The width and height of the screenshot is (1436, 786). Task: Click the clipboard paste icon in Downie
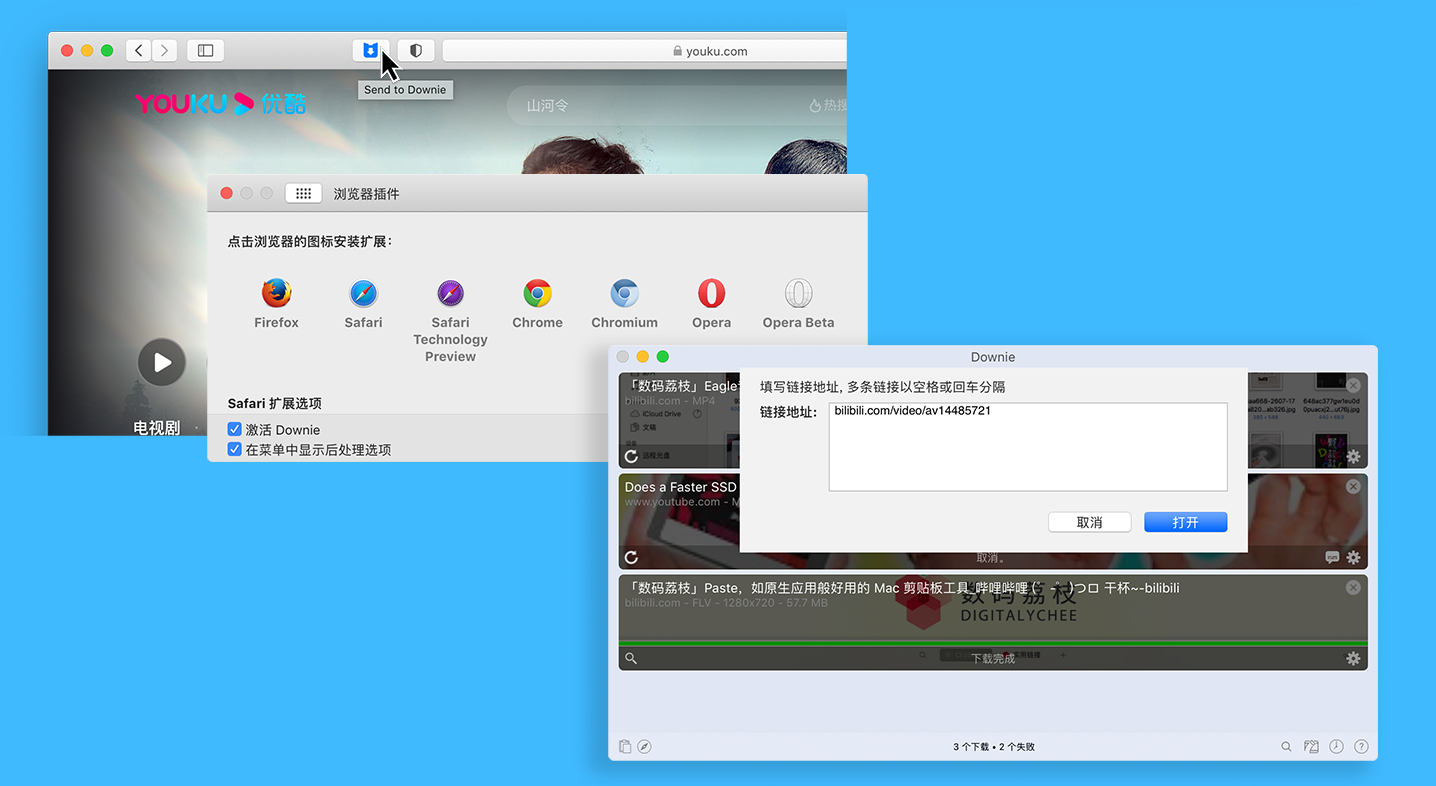pyautogui.click(x=625, y=746)
